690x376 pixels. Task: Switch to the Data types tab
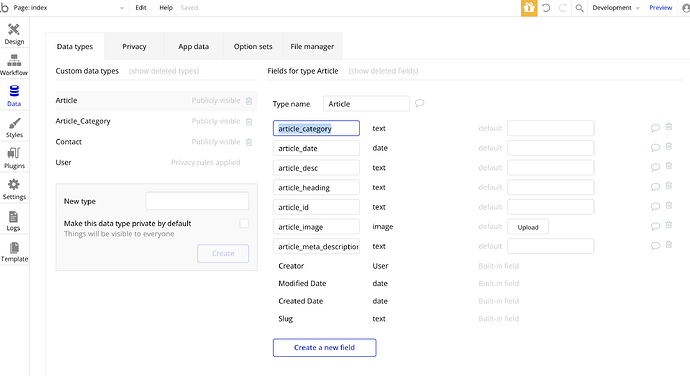pos(75,46)
